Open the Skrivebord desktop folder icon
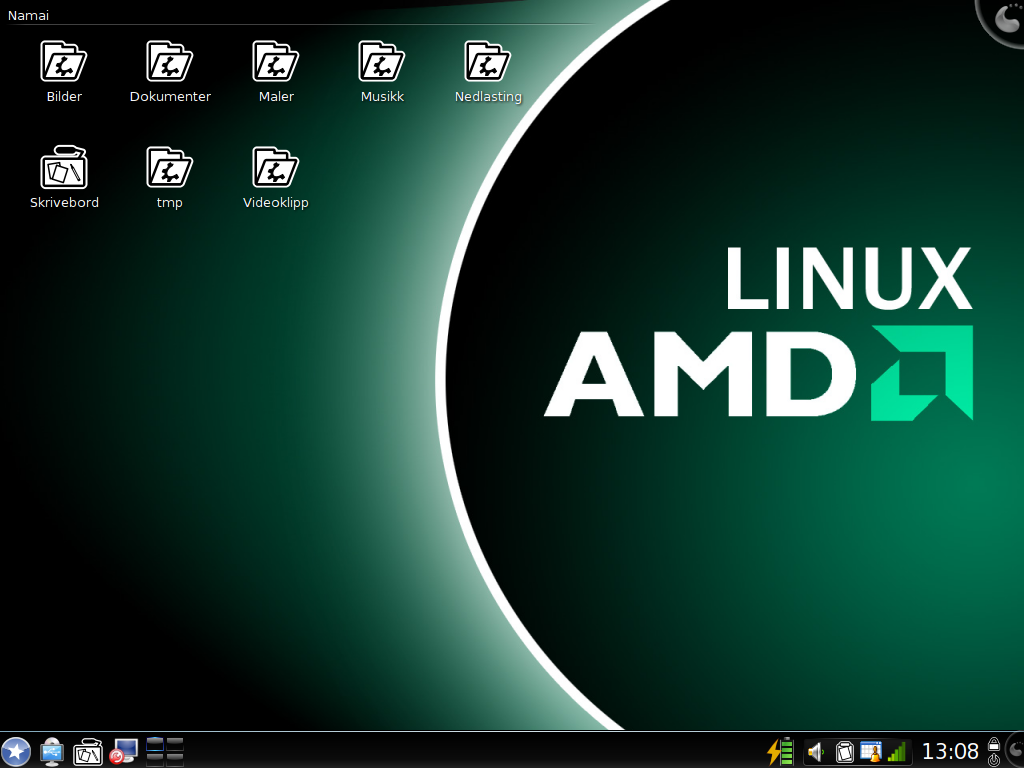1024x768 pixels. click(x=64, y=168)
